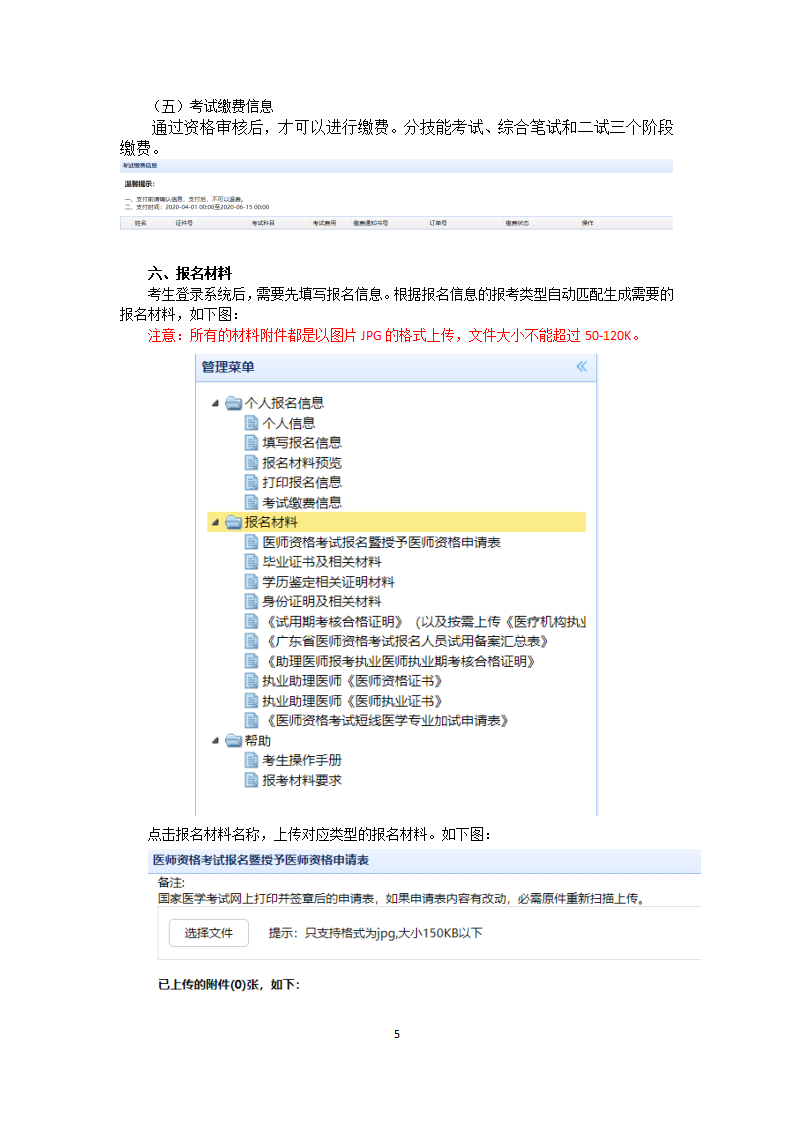
Task: Select 学历鉴定相关证明材料 item
Action: [328, 582]
